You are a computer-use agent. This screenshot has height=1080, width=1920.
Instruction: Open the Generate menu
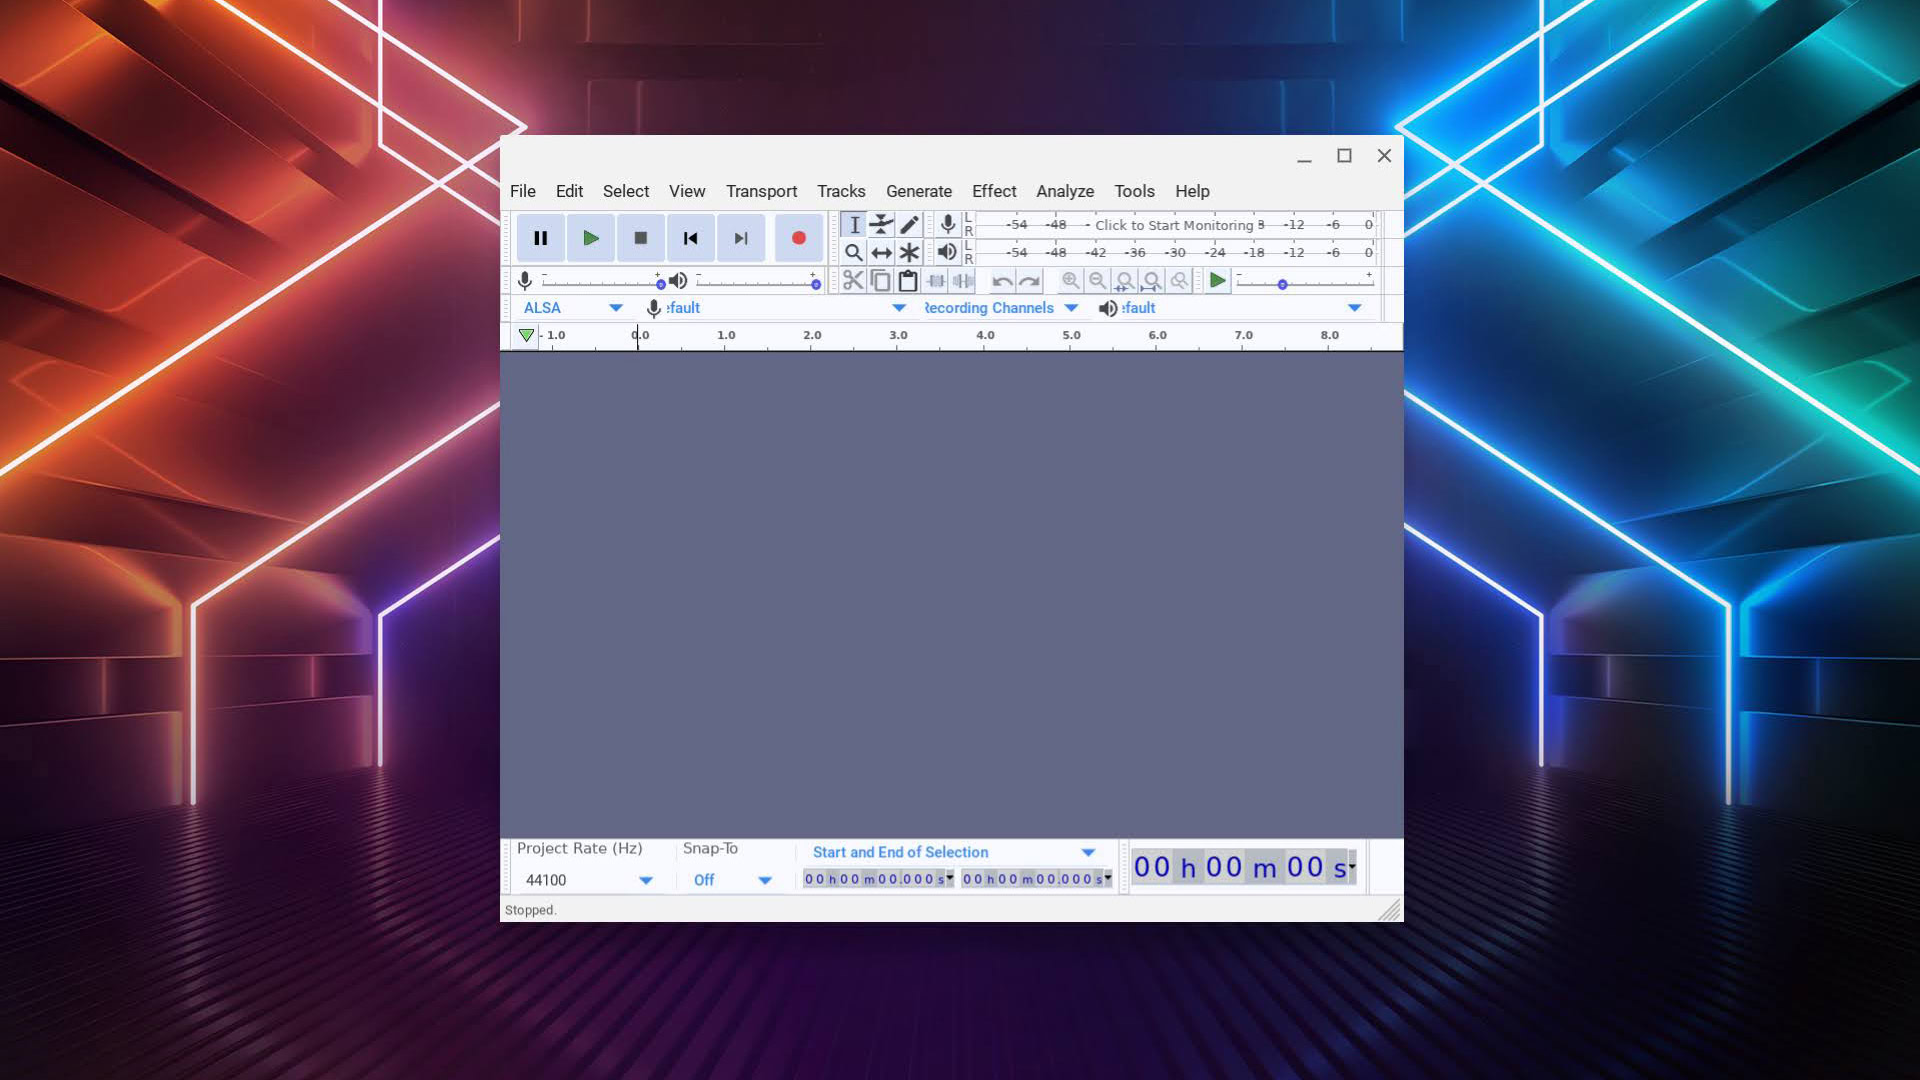pos(918,191)
